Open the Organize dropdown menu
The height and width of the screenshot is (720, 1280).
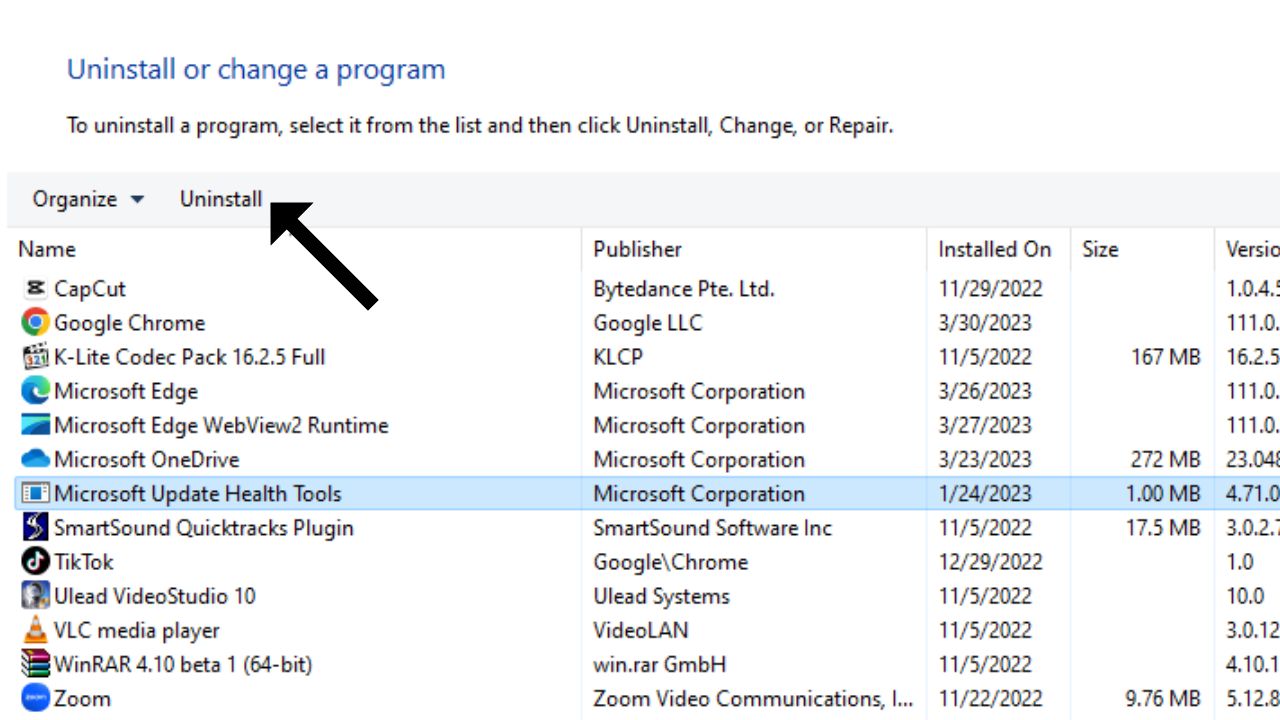[x=88, y=199]
